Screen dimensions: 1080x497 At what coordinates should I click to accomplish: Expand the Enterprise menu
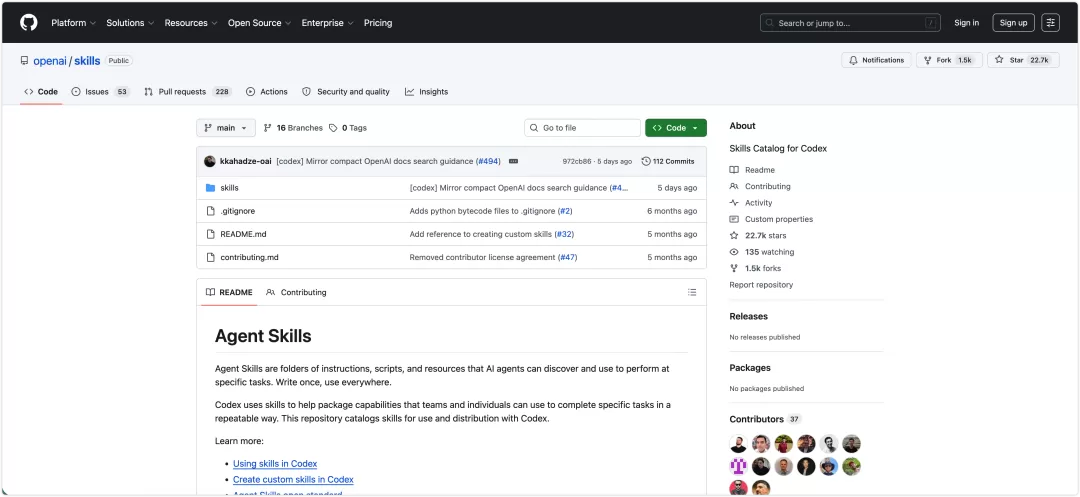(327, 23)
